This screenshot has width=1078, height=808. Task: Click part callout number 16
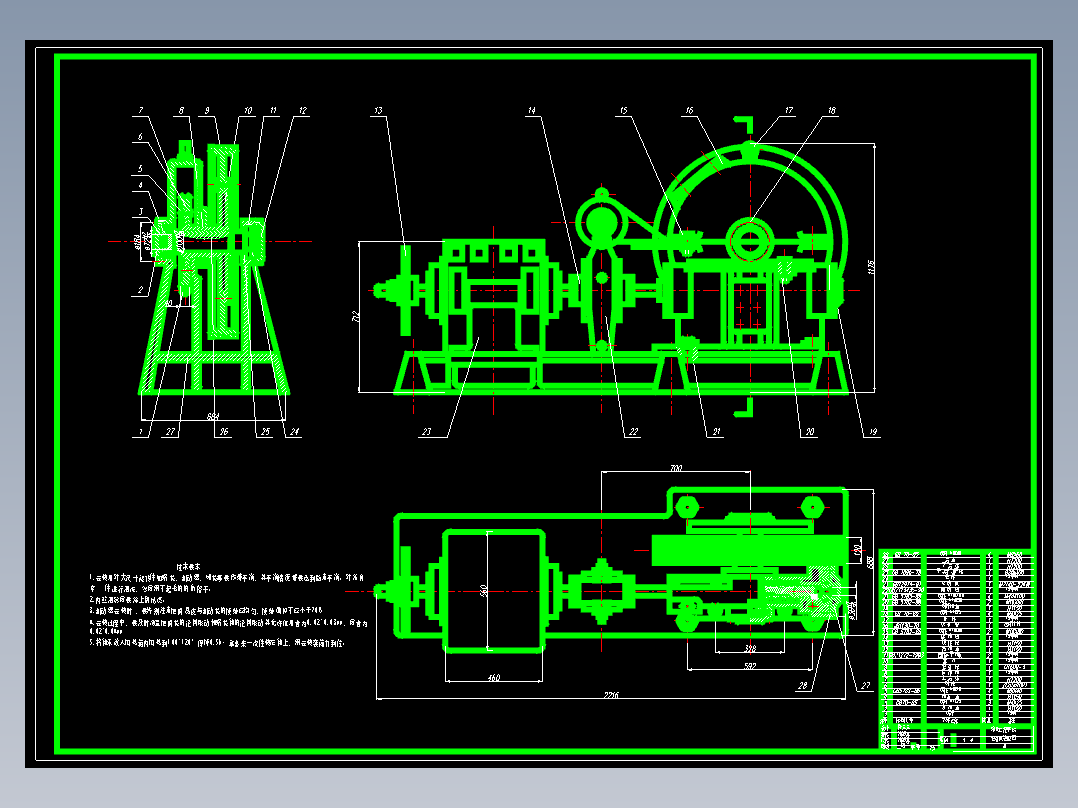pyautogui.click(x=689, y=110)
